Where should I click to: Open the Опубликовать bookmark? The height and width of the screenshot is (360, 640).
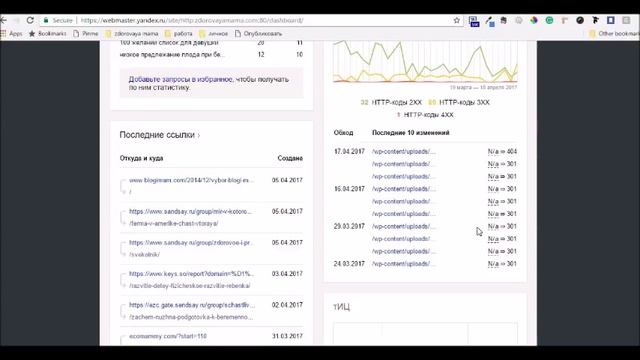tap(258, 34)
